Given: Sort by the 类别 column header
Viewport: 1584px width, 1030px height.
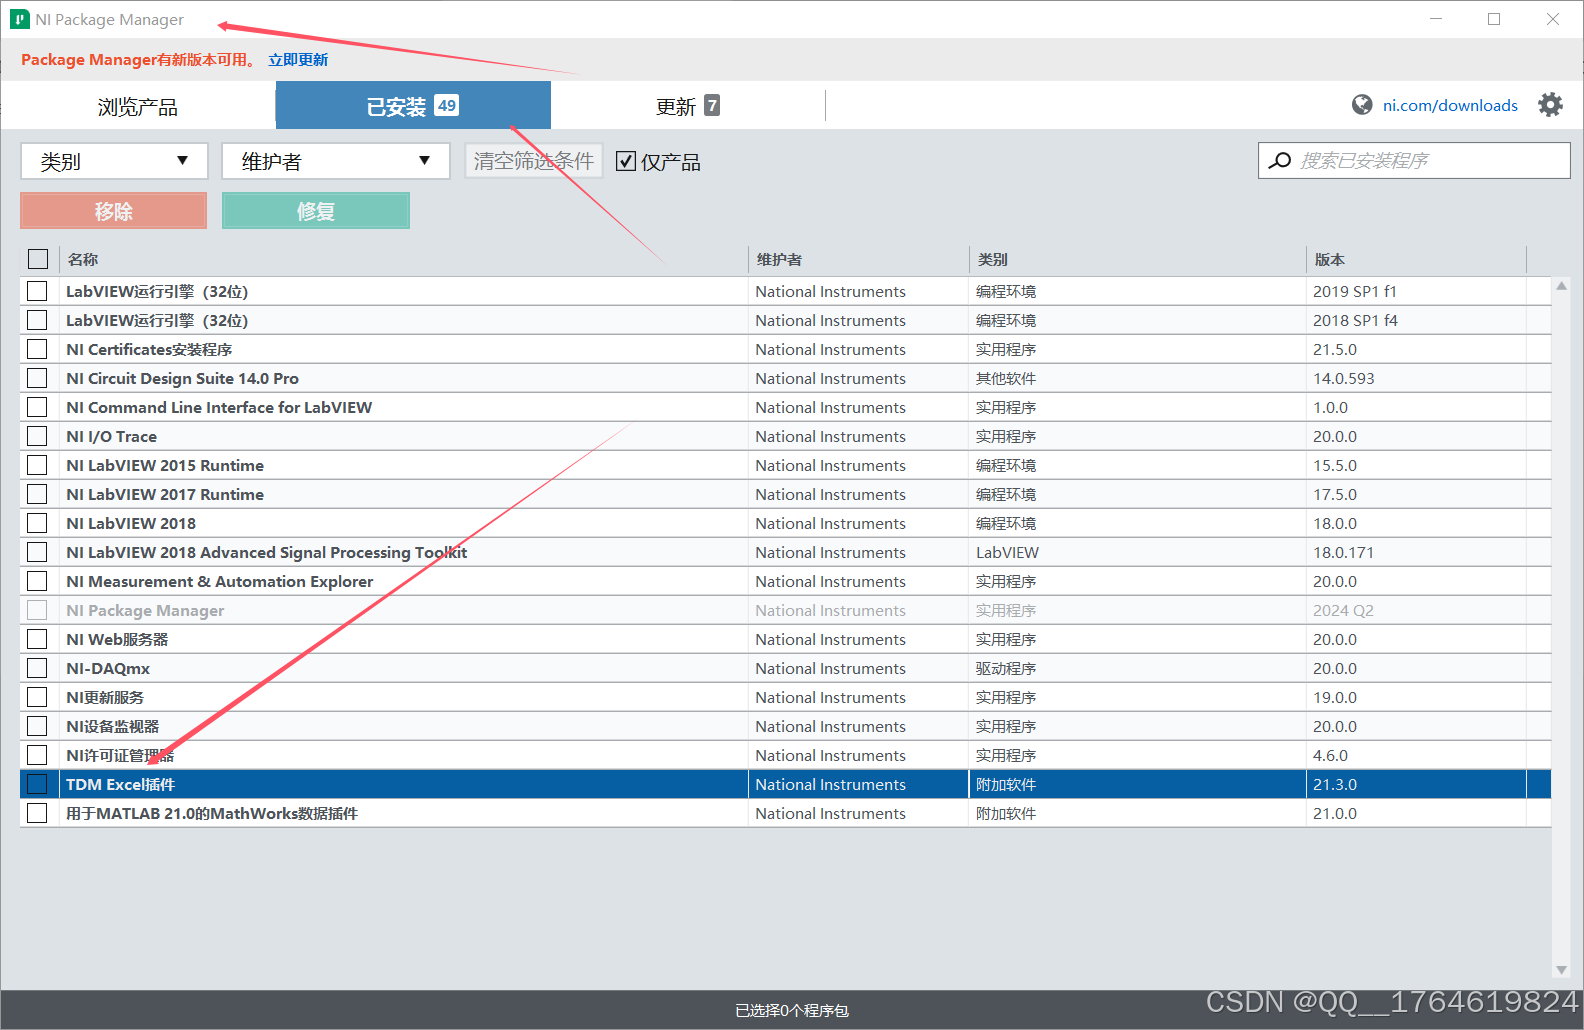Looking at the screenshot, I should (1137, 259).
